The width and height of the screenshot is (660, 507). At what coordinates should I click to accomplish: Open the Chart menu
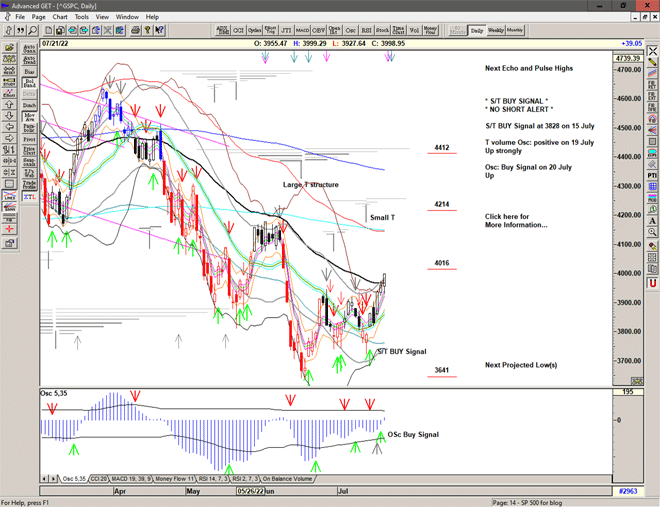point(60,17)
